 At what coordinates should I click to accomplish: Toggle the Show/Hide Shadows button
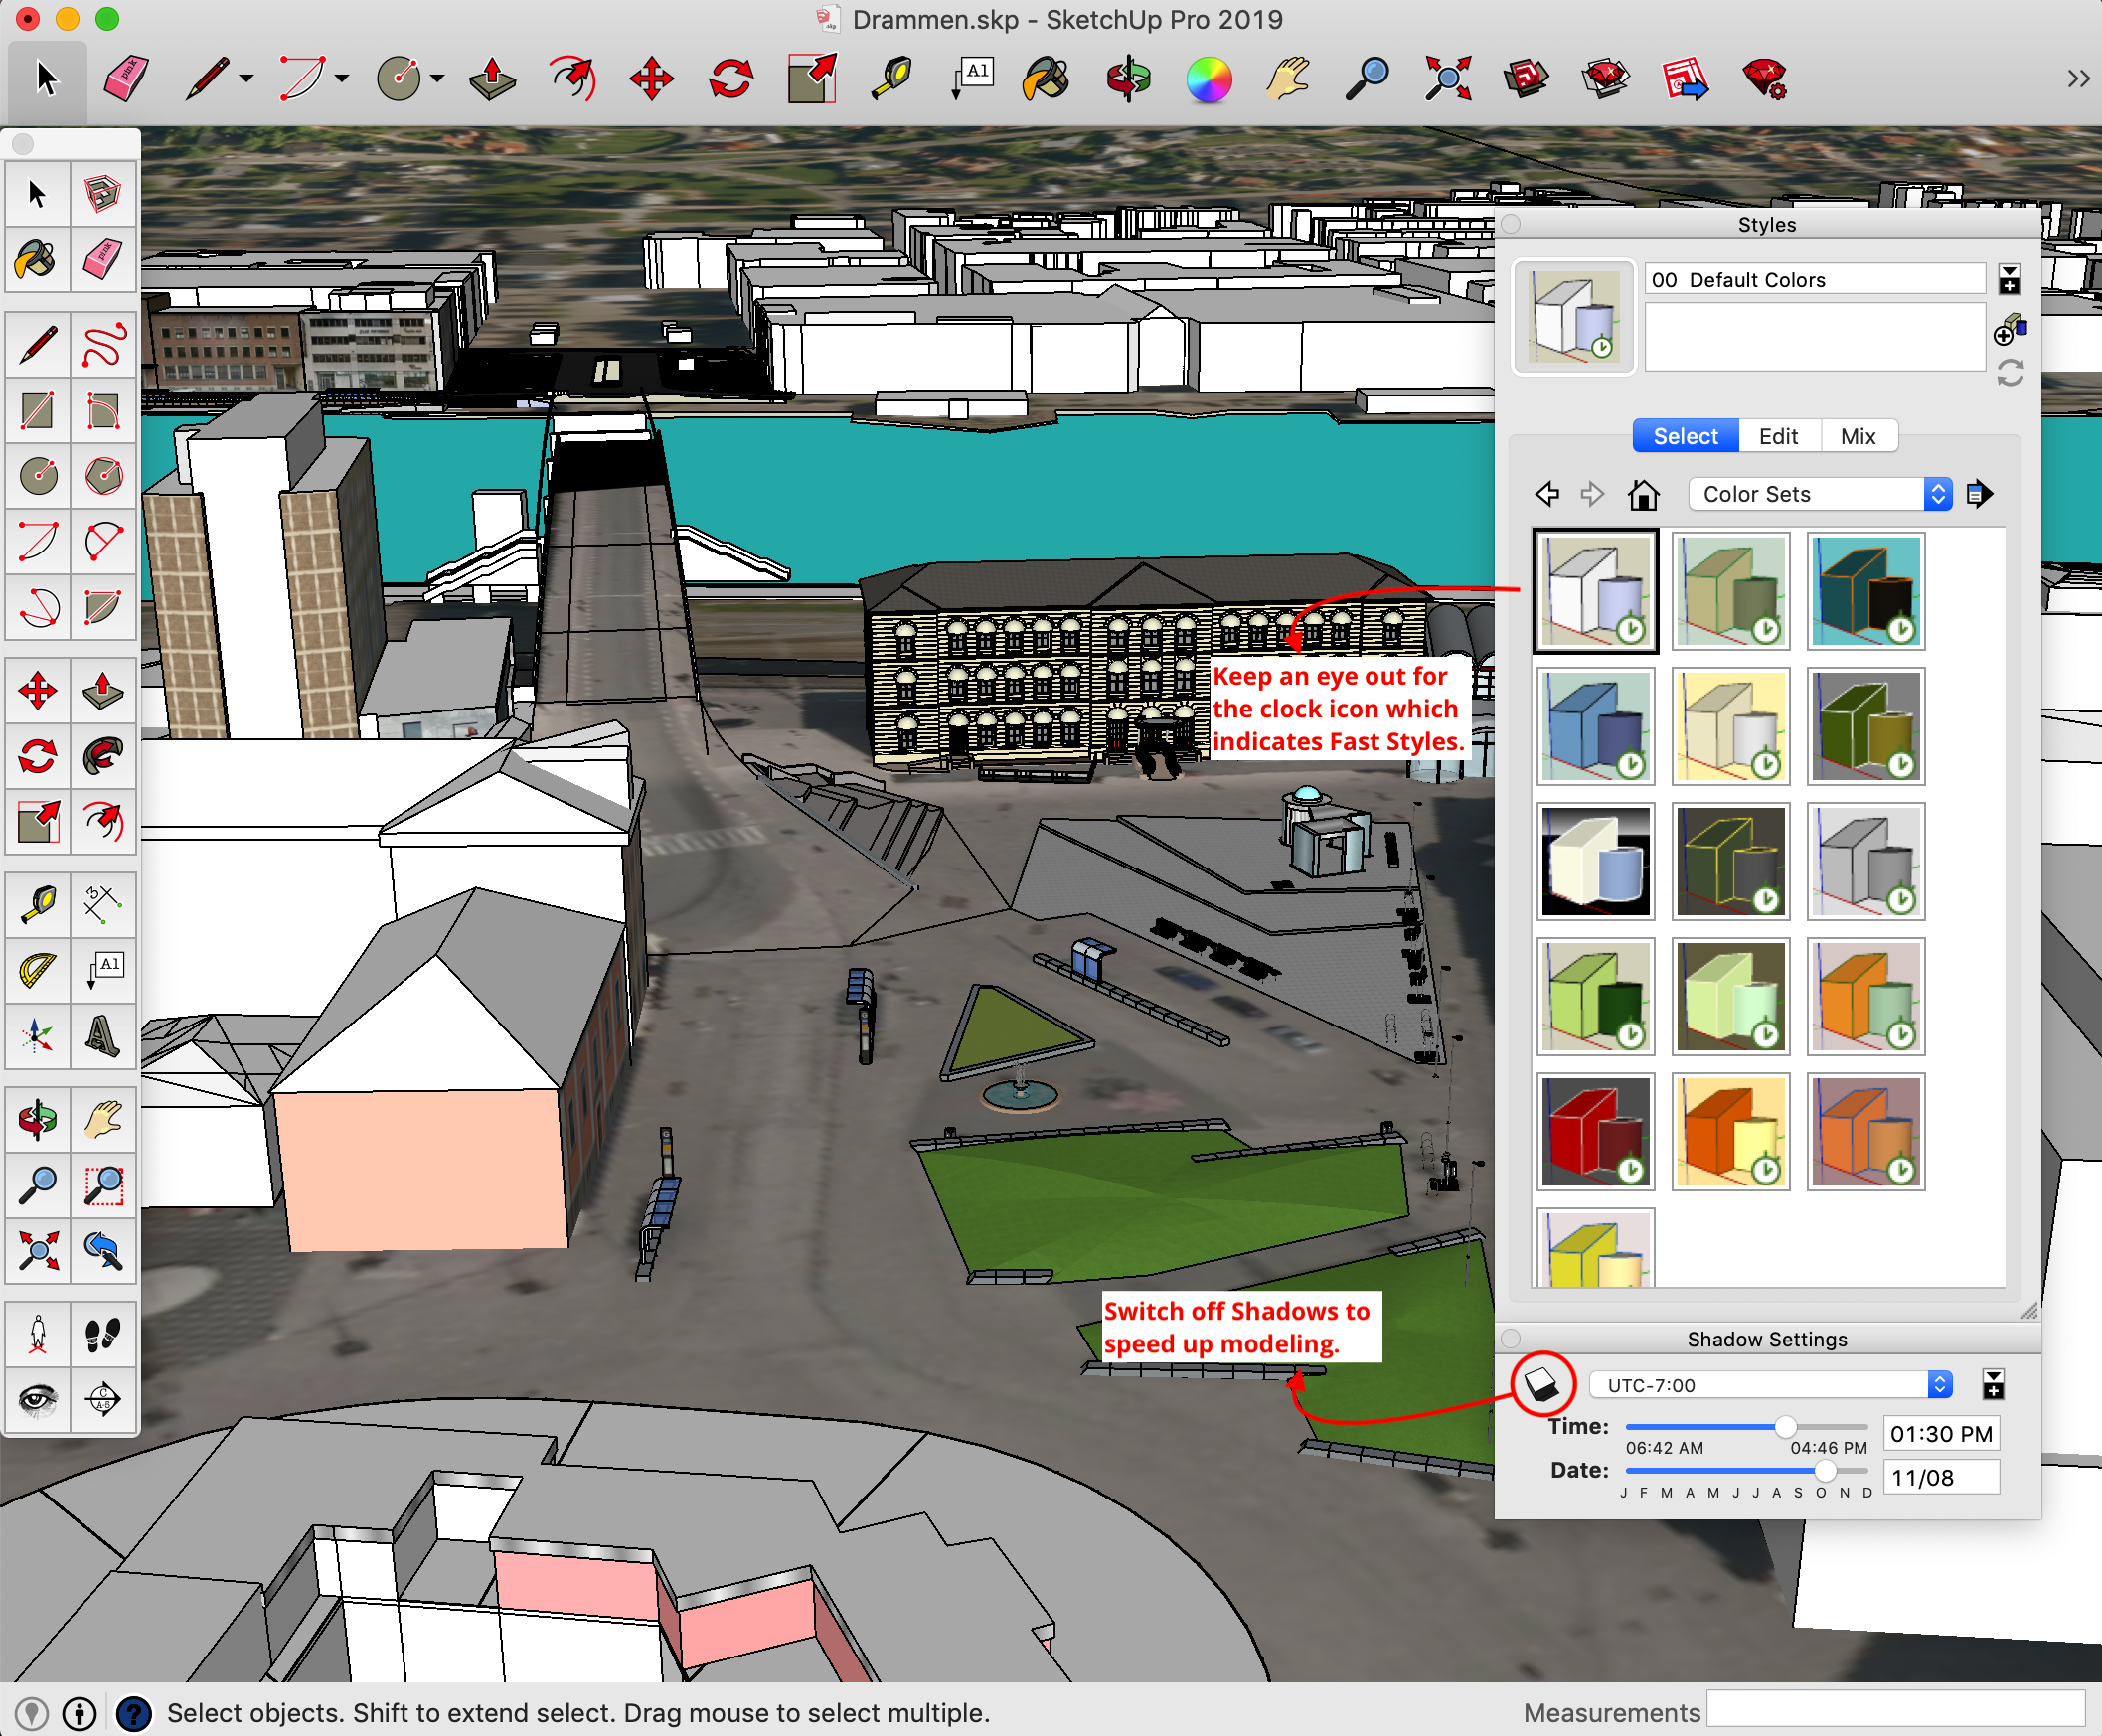pos(1542,1384)
